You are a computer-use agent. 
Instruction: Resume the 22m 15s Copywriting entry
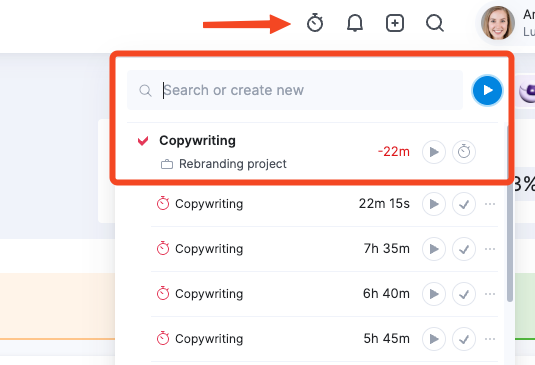pyautogui.click(x=434, y=204)
